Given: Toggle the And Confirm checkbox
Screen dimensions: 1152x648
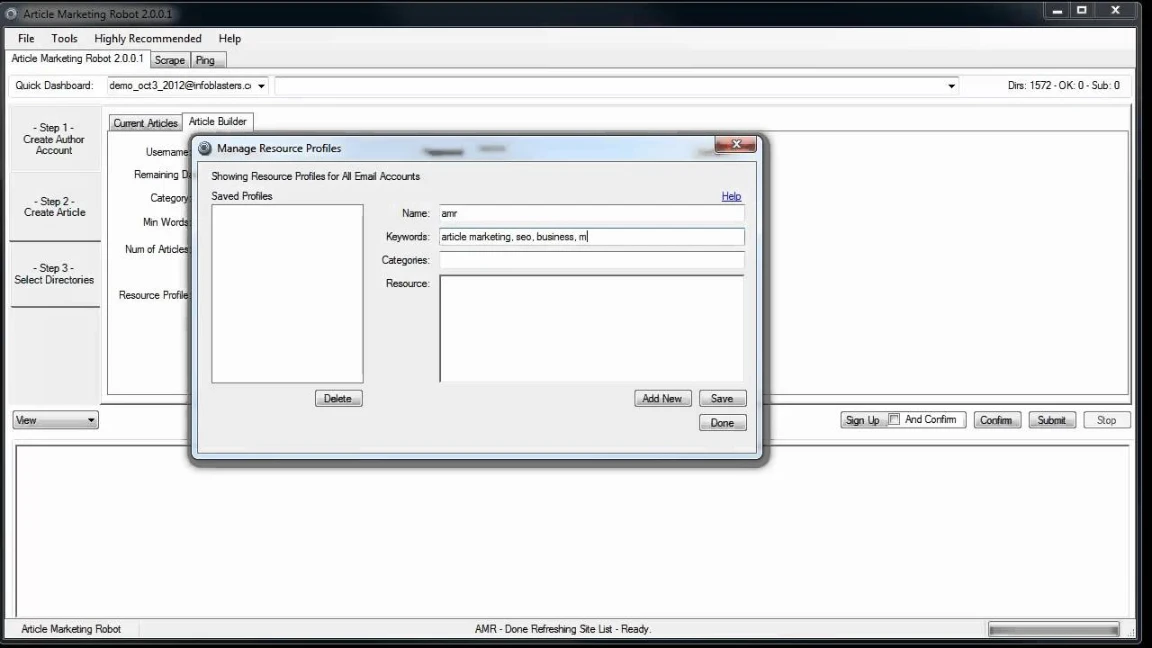Looking at the screenshot, I should click(894, 420).
